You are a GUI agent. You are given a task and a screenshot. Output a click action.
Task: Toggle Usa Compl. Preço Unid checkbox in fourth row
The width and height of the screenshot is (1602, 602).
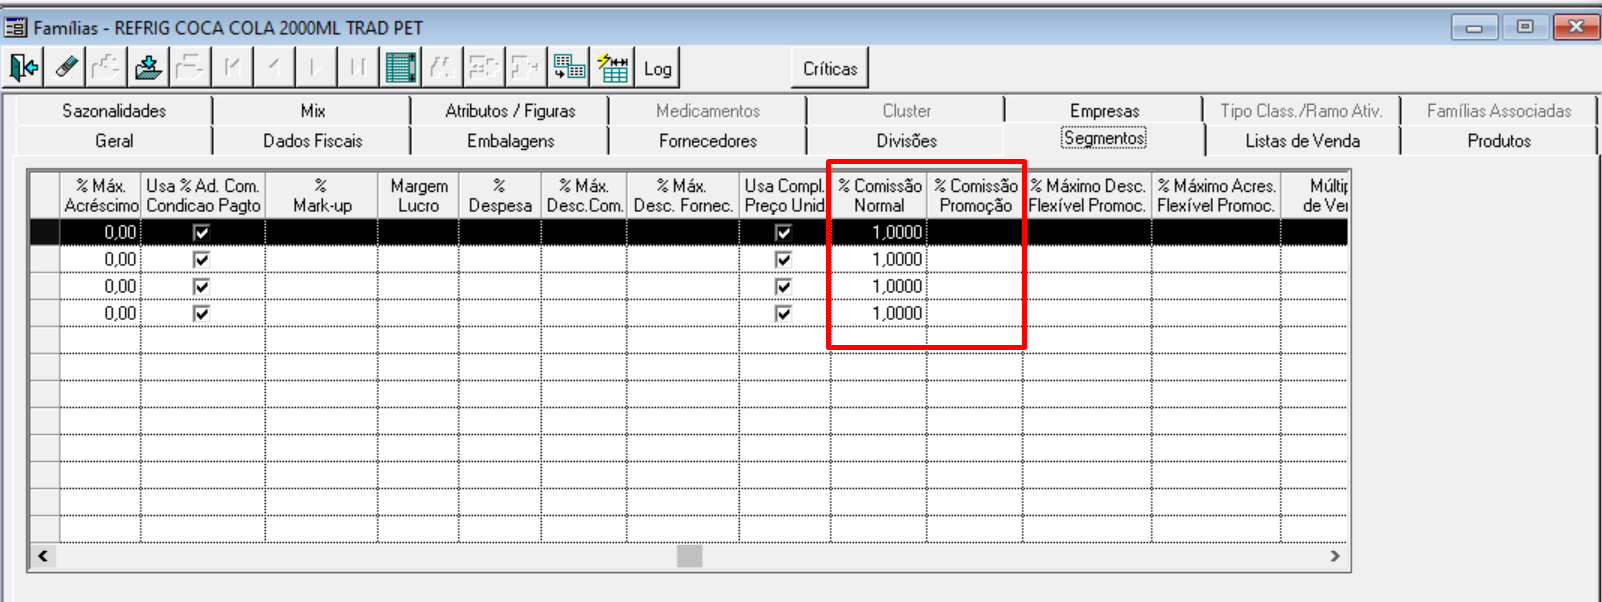784,313
